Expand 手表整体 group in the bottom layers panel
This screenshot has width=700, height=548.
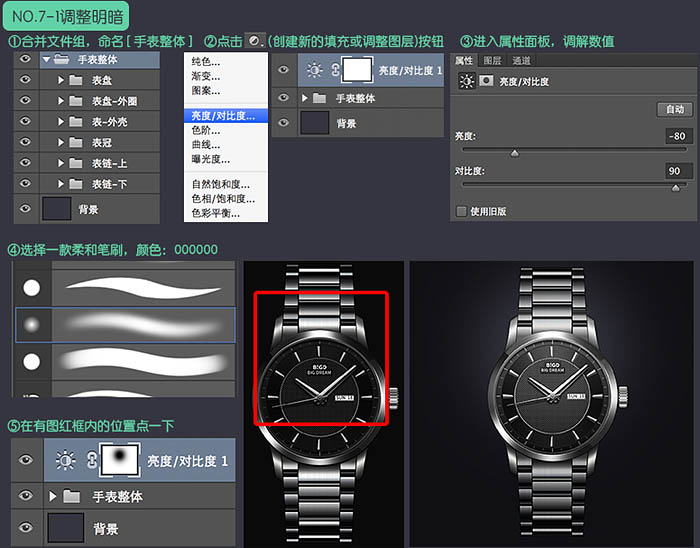(53, 496)
